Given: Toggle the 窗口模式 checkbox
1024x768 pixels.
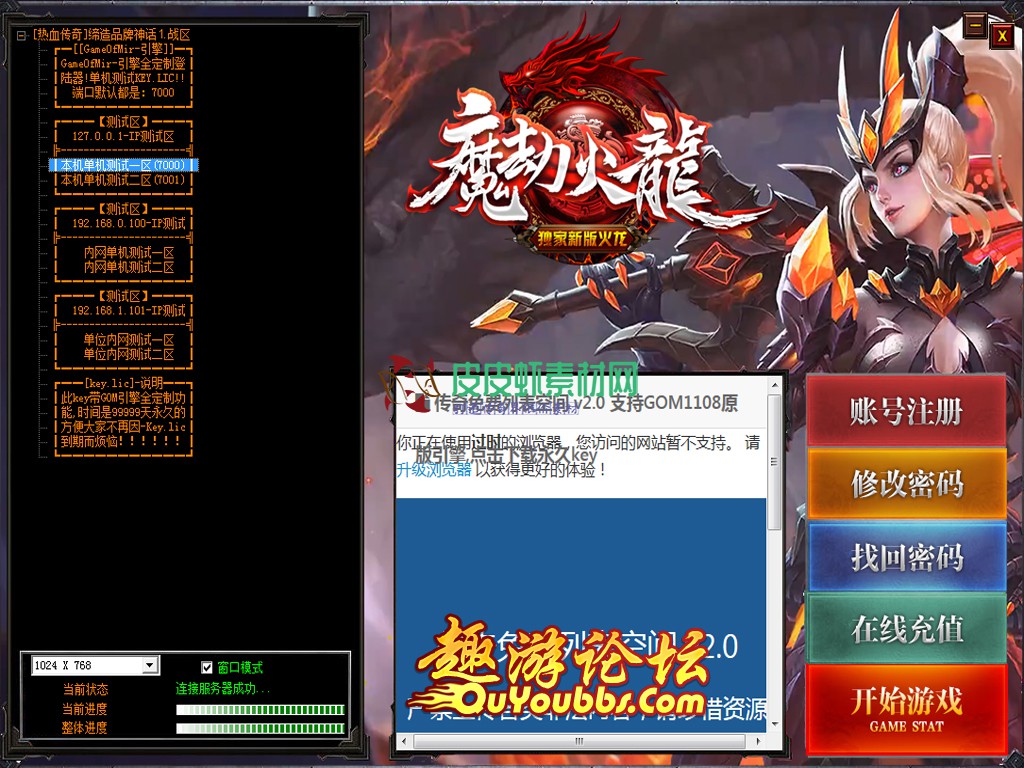Looking at the screenshot, I should click(x=207, y=667).
